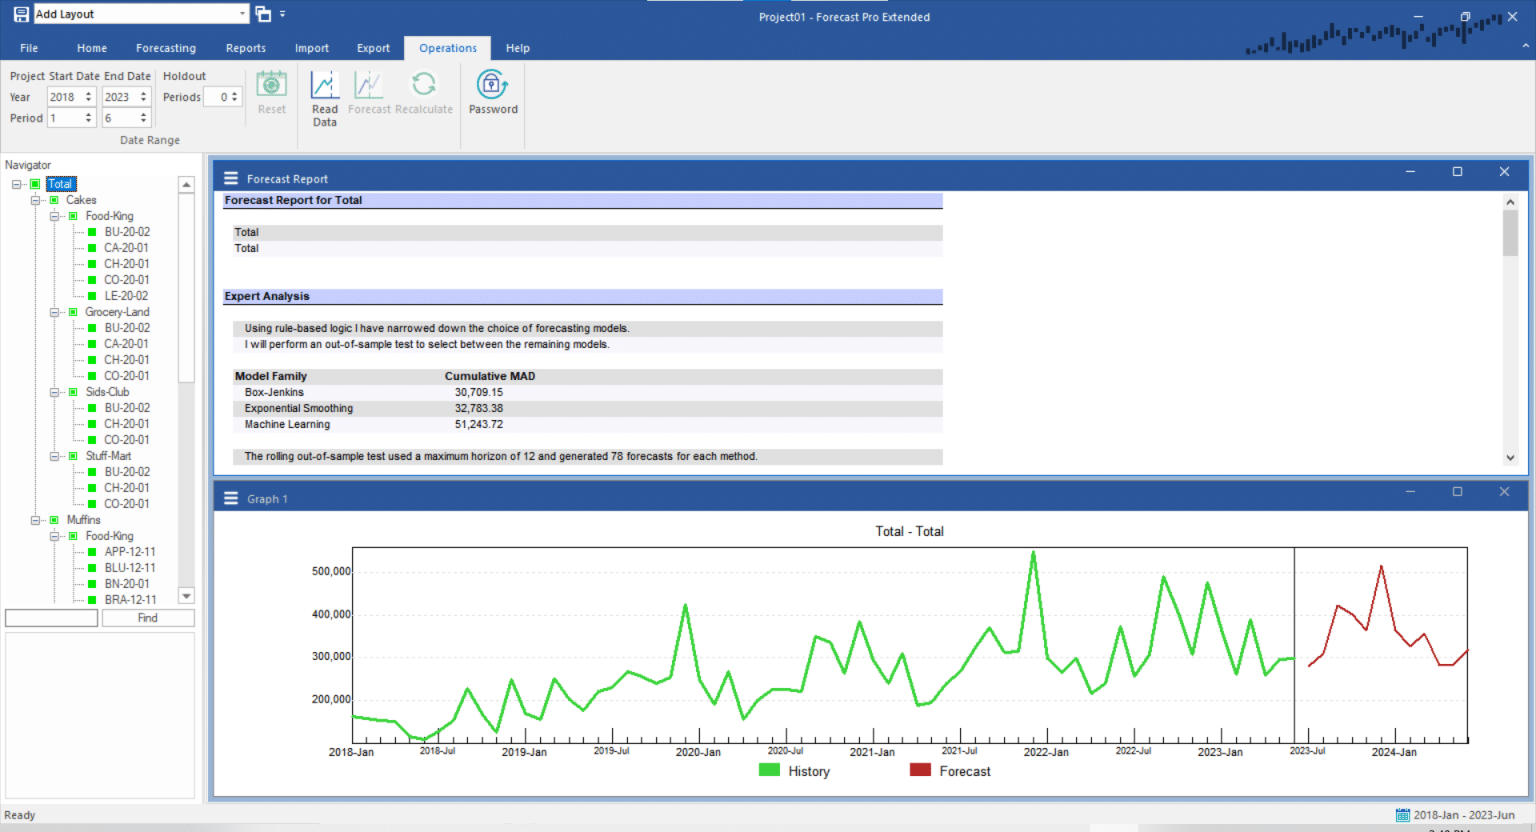This screenshot has height=832, width=1536.
Task: Click the save layout icon in title bar
Action: click(20, 14)
